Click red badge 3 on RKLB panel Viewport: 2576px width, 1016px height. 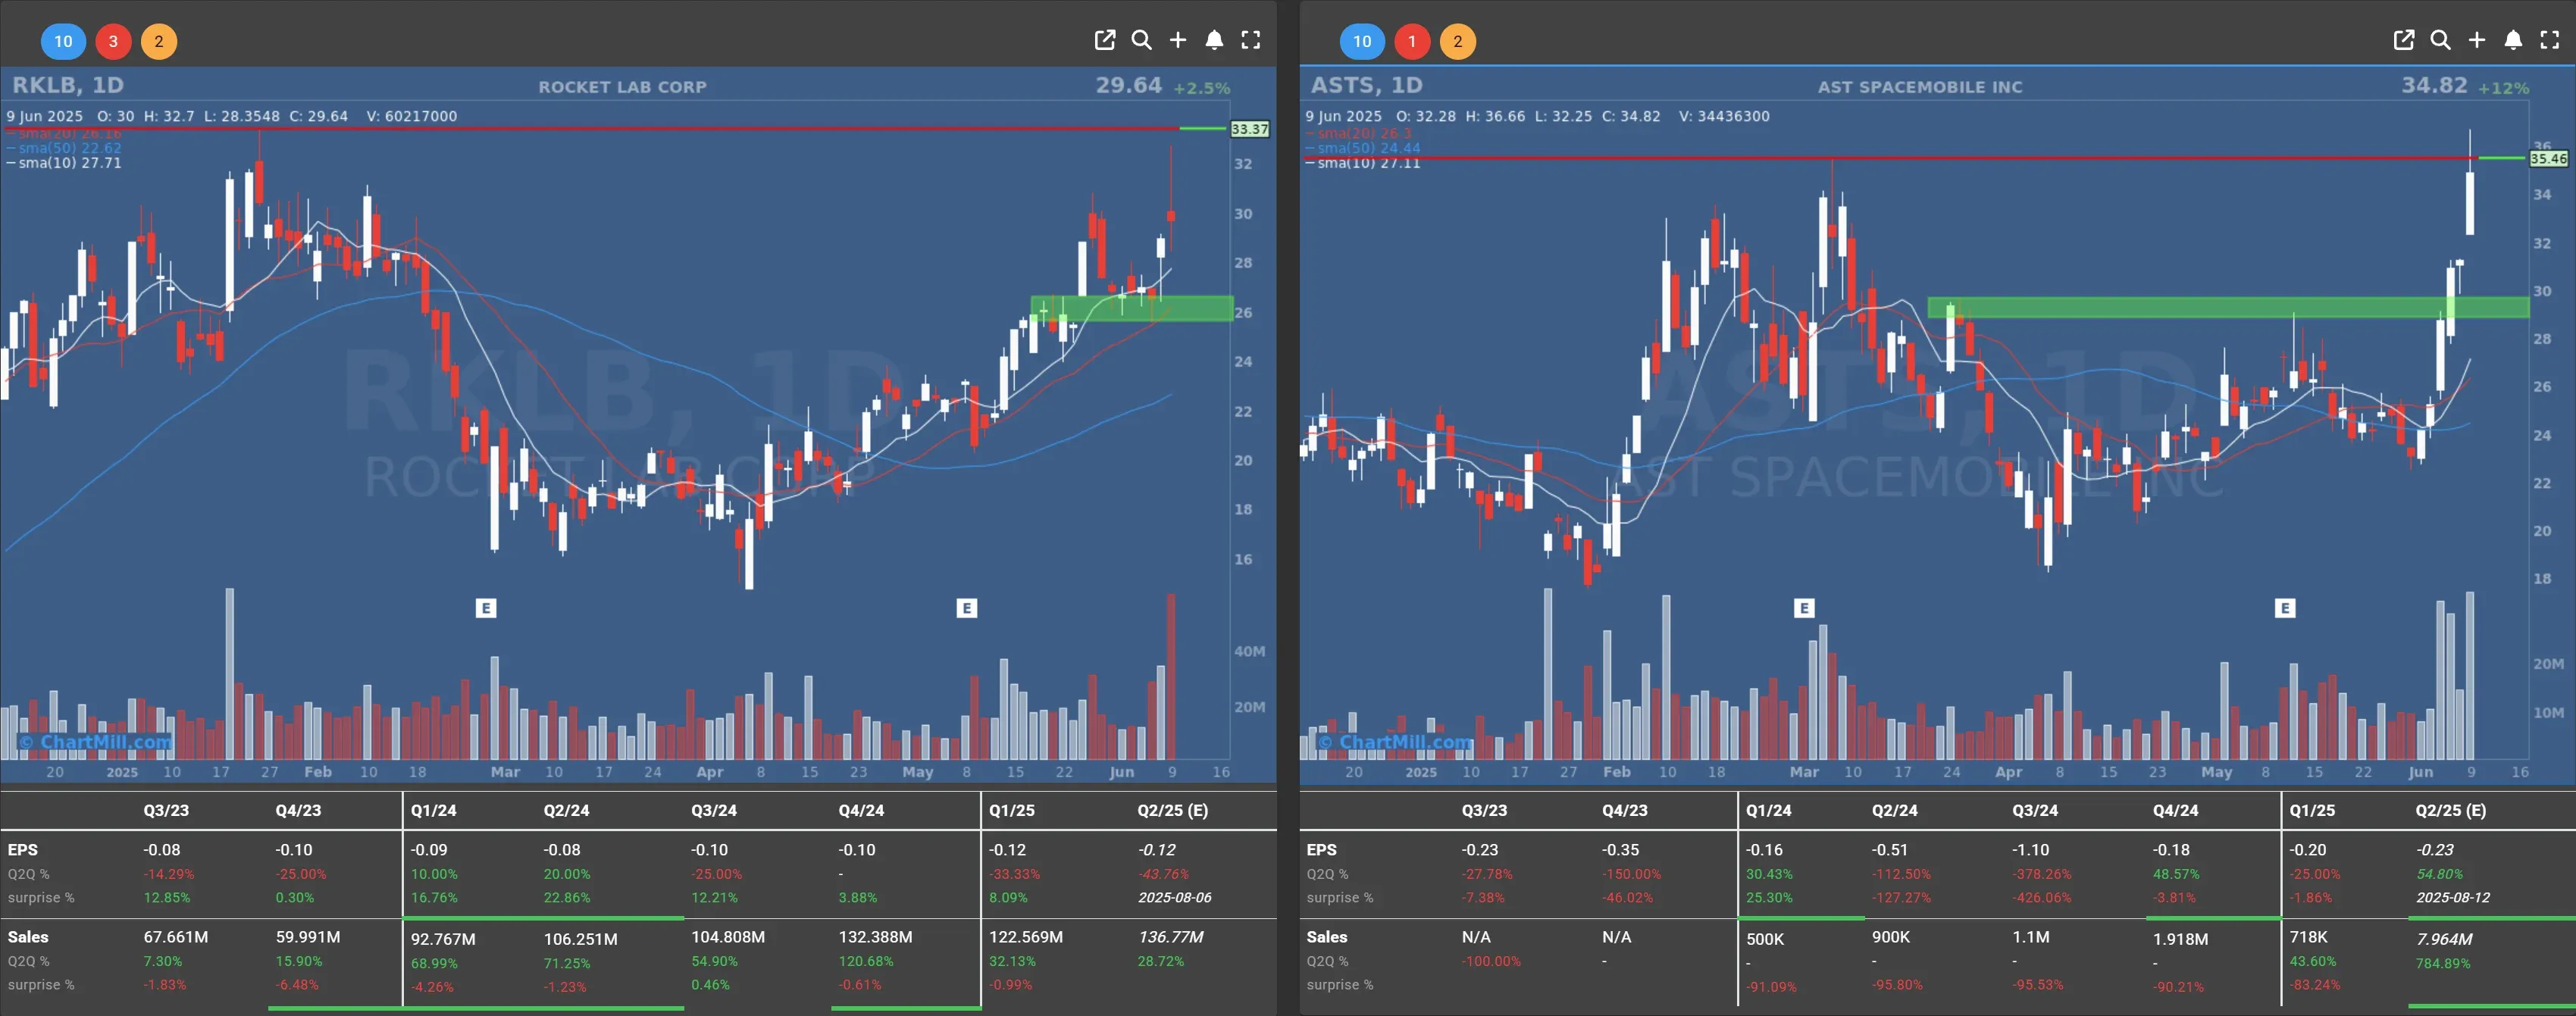[113, 41]
